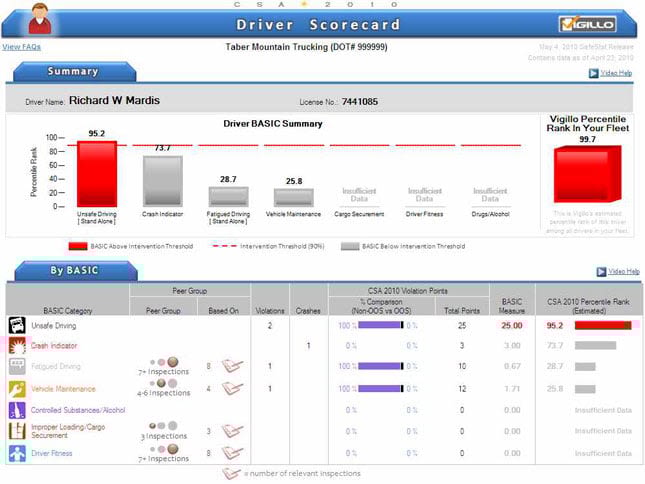This screenshot has height=484, width=645.
Task: Open the Summary section Video Help link
Action: click(616, 73)
